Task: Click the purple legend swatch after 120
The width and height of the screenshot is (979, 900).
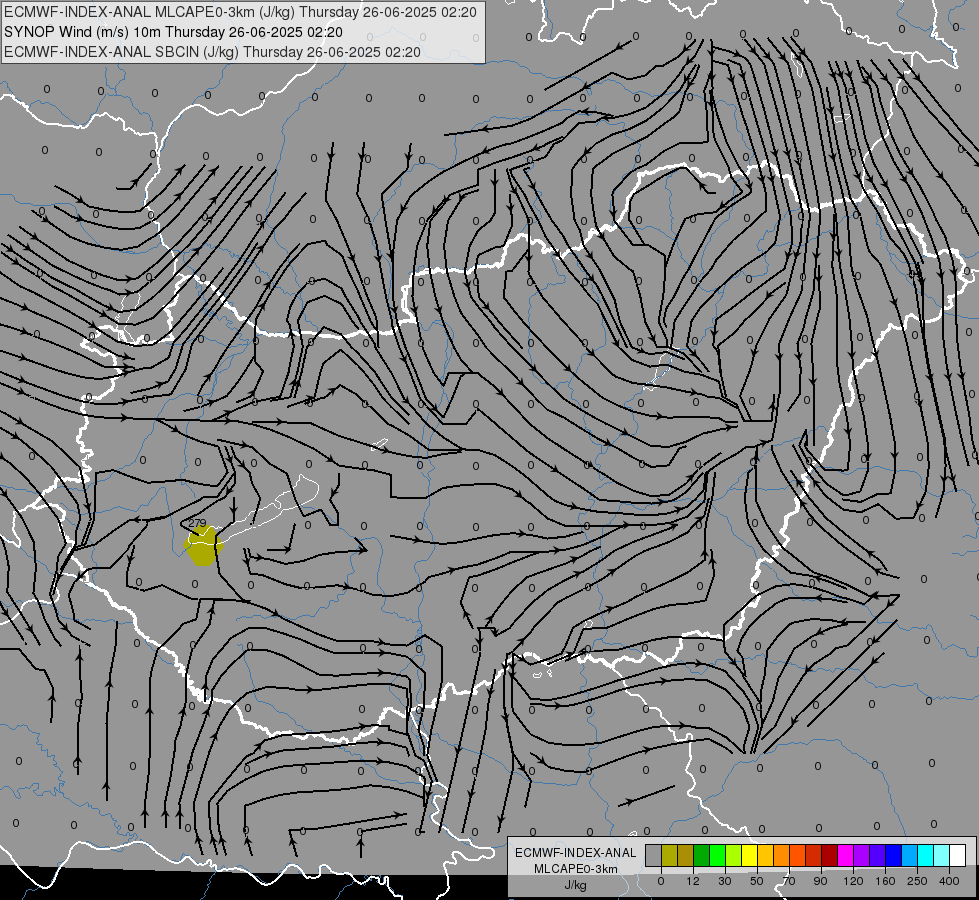Action: [862, 855]
